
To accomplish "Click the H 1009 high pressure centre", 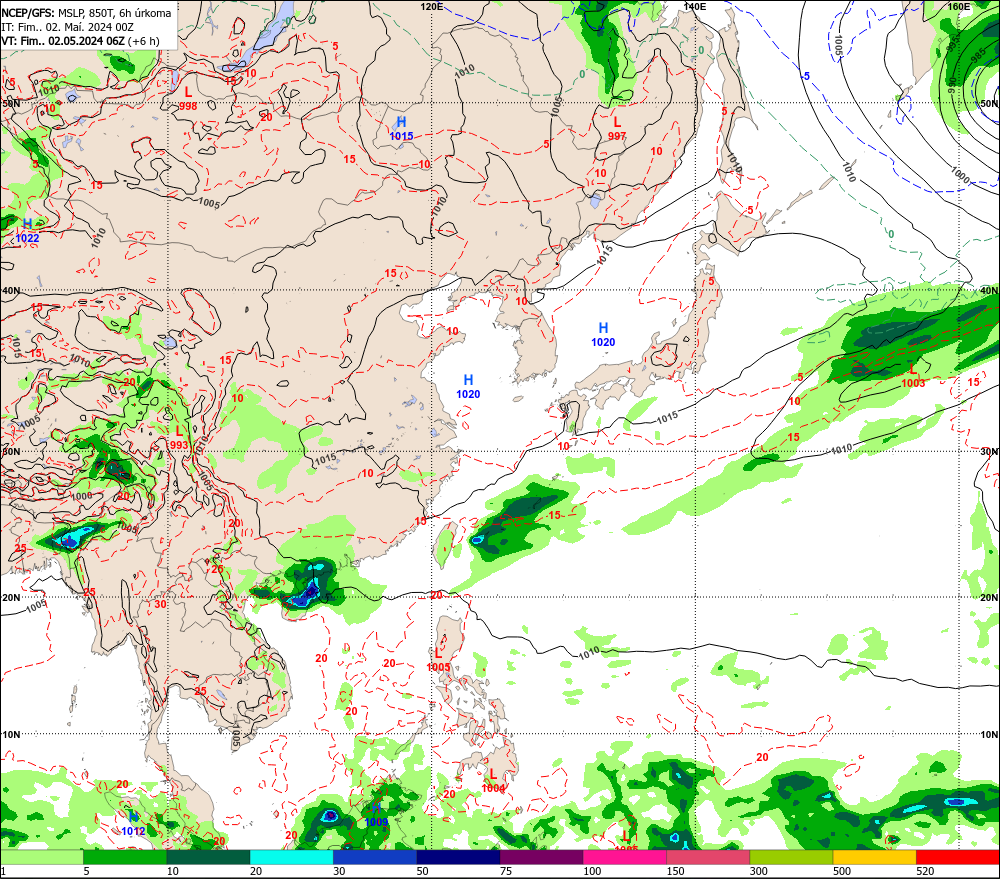I will click(376, 815).
